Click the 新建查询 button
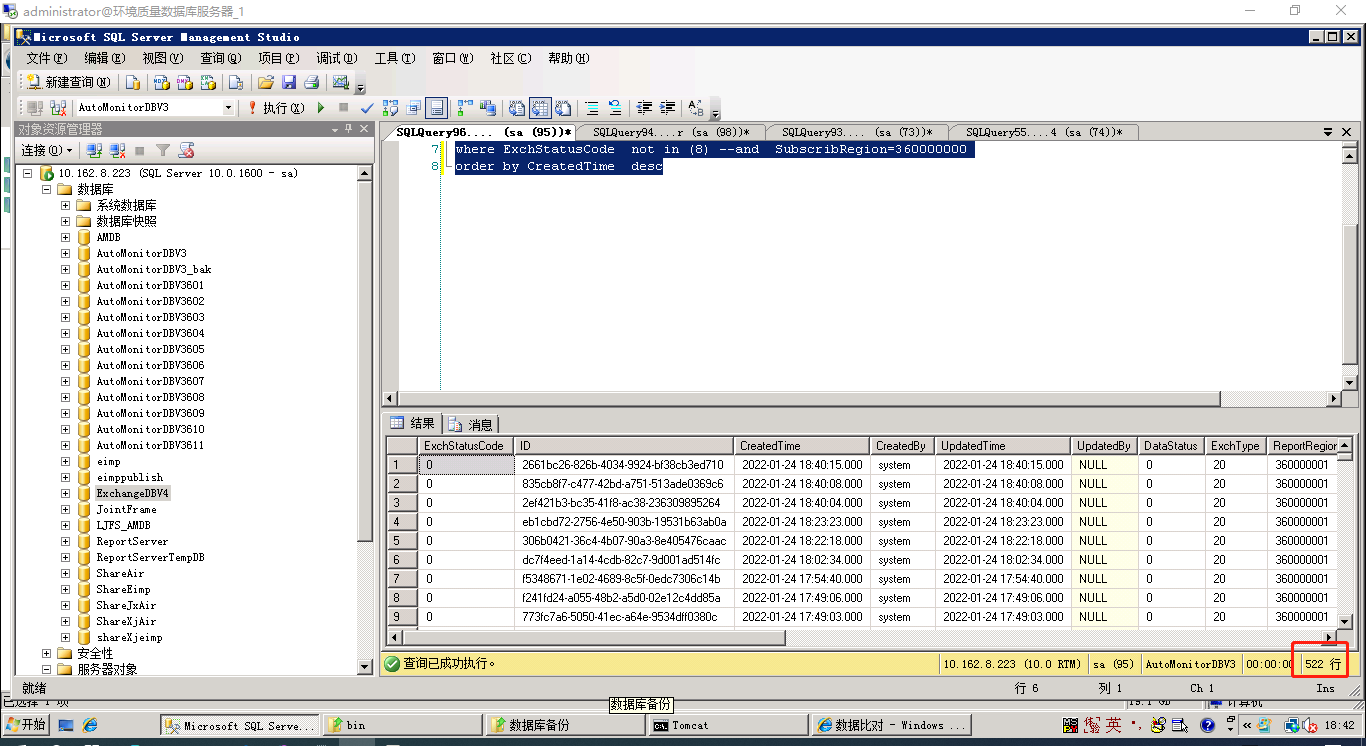 [x=69, y=82]
